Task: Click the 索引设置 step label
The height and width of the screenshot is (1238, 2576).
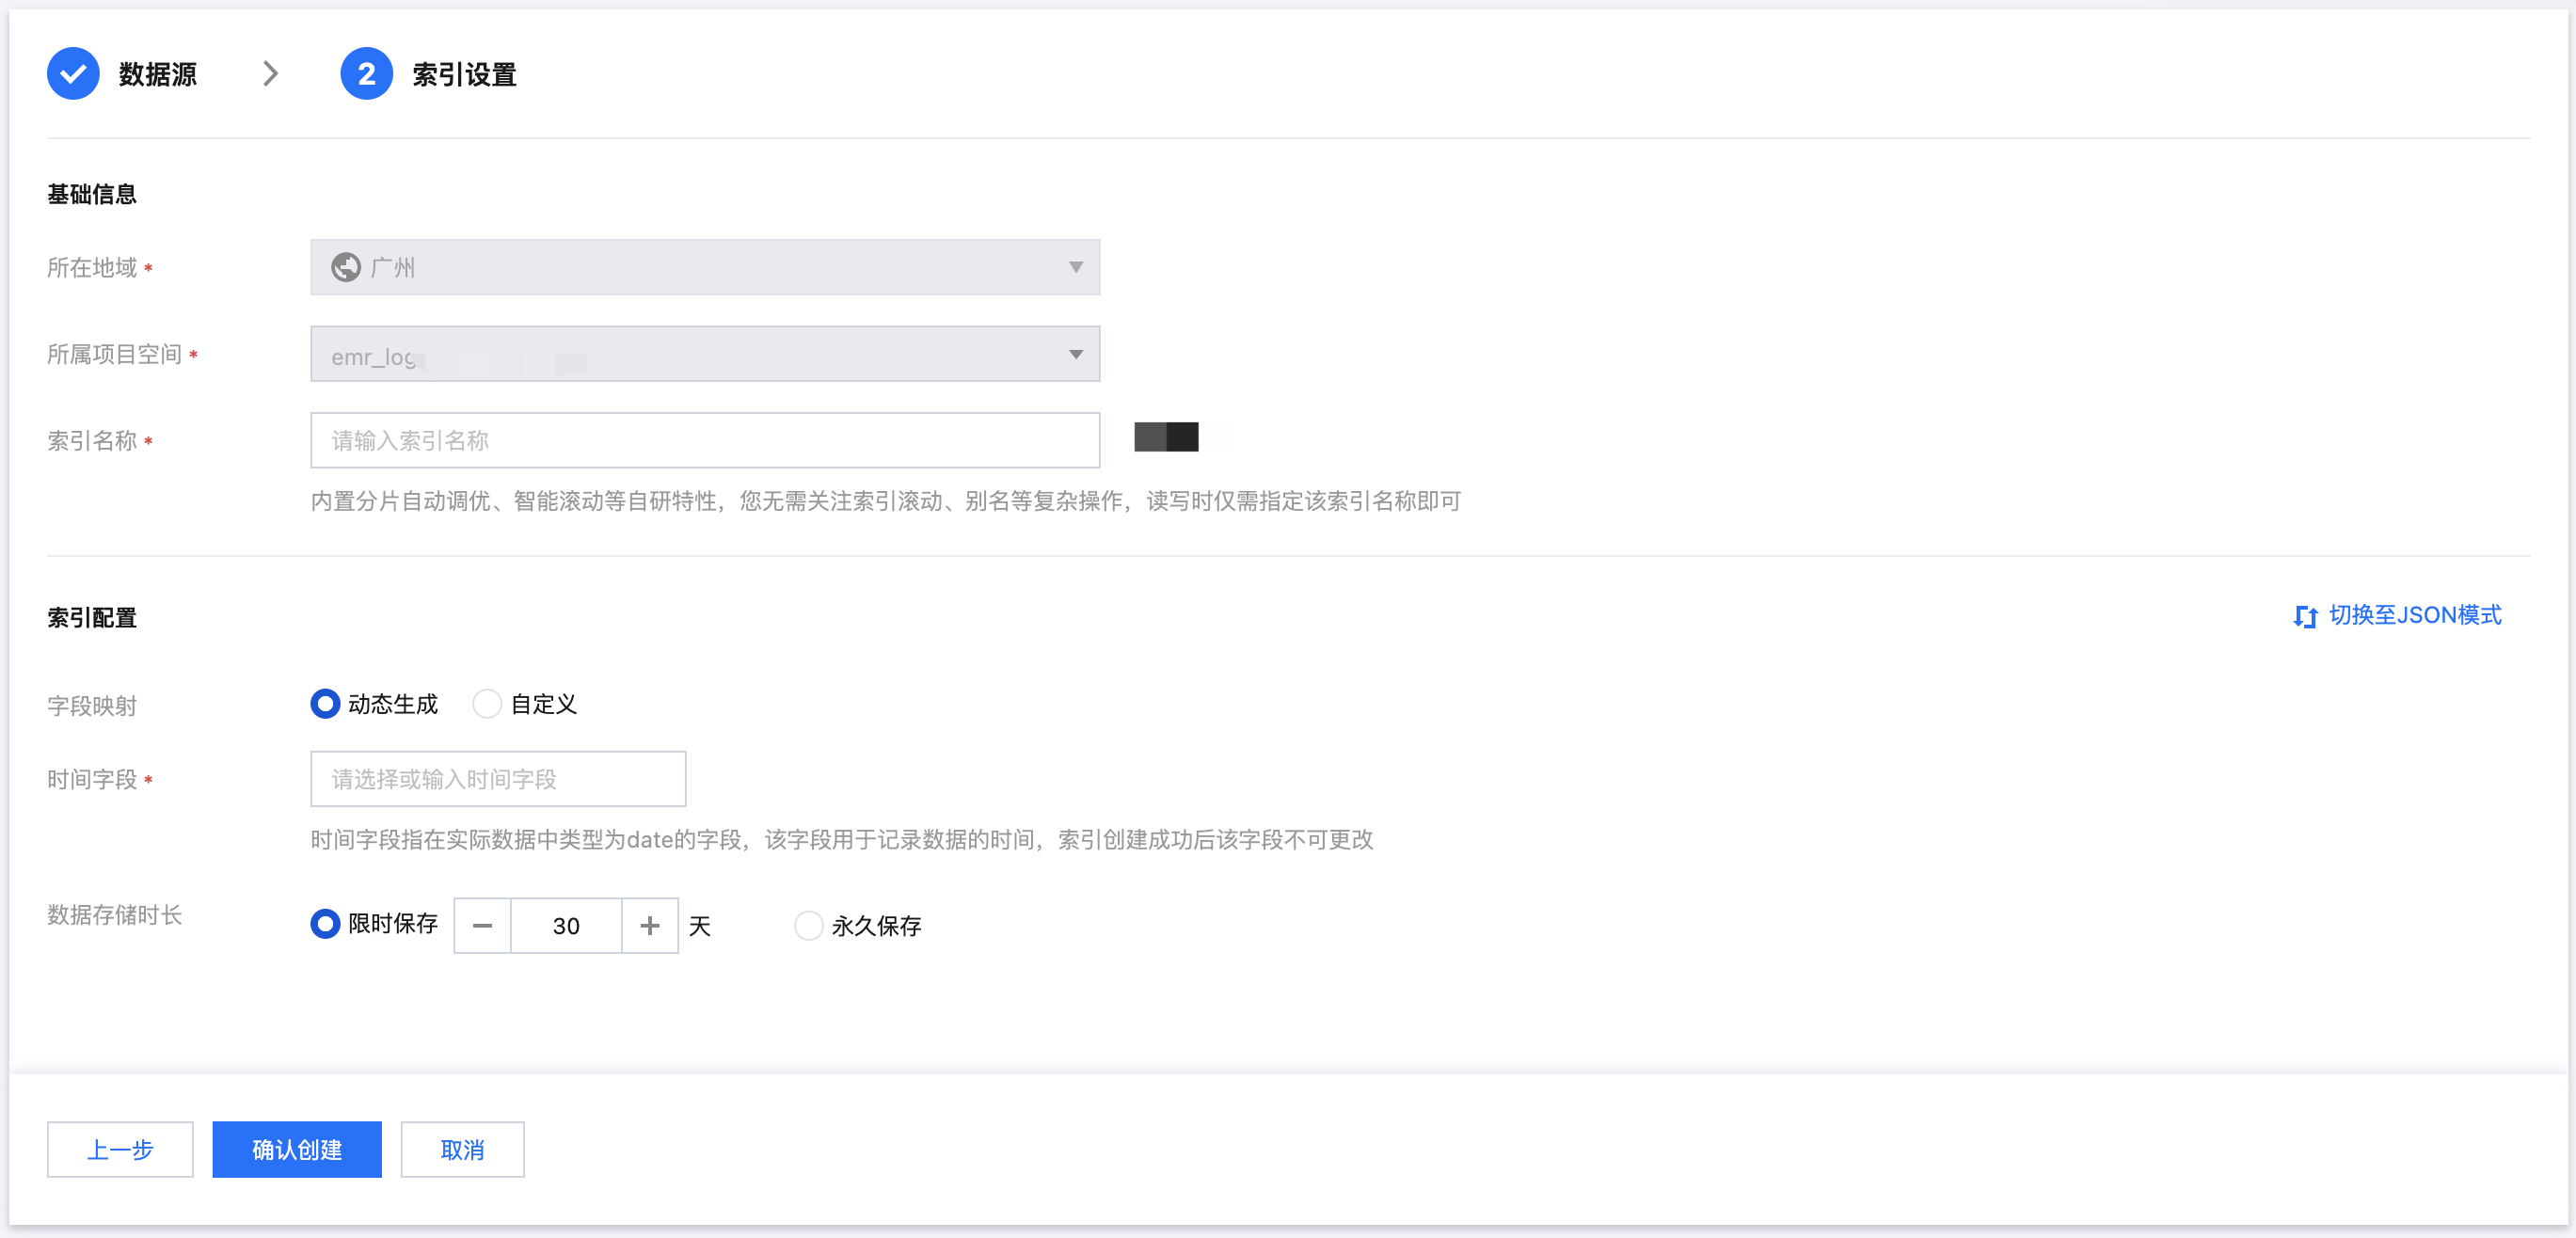Action: click(x=464, y=74)
